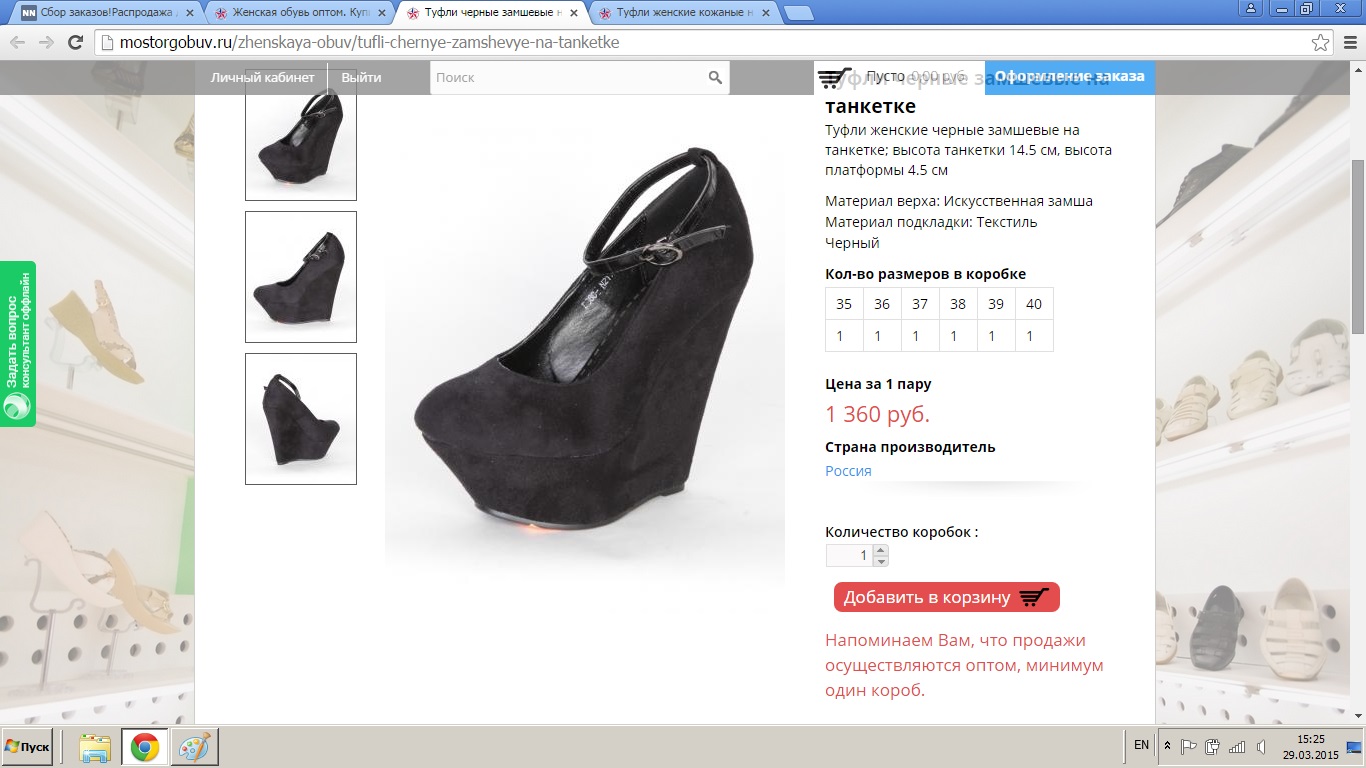This screenshot has height=768, width=1366.
Task: Select second shoe thumbnail
Action: [x=301, y=277]
